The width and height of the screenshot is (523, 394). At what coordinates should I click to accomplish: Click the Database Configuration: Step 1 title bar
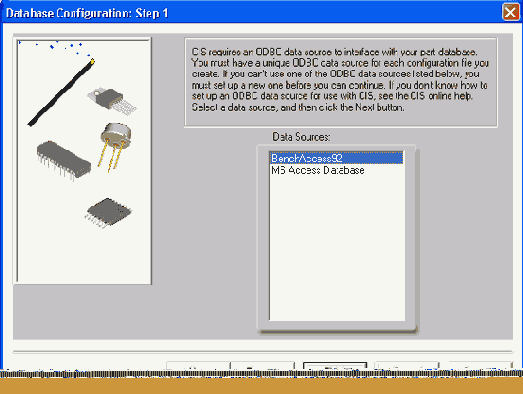tap(250, 13)
